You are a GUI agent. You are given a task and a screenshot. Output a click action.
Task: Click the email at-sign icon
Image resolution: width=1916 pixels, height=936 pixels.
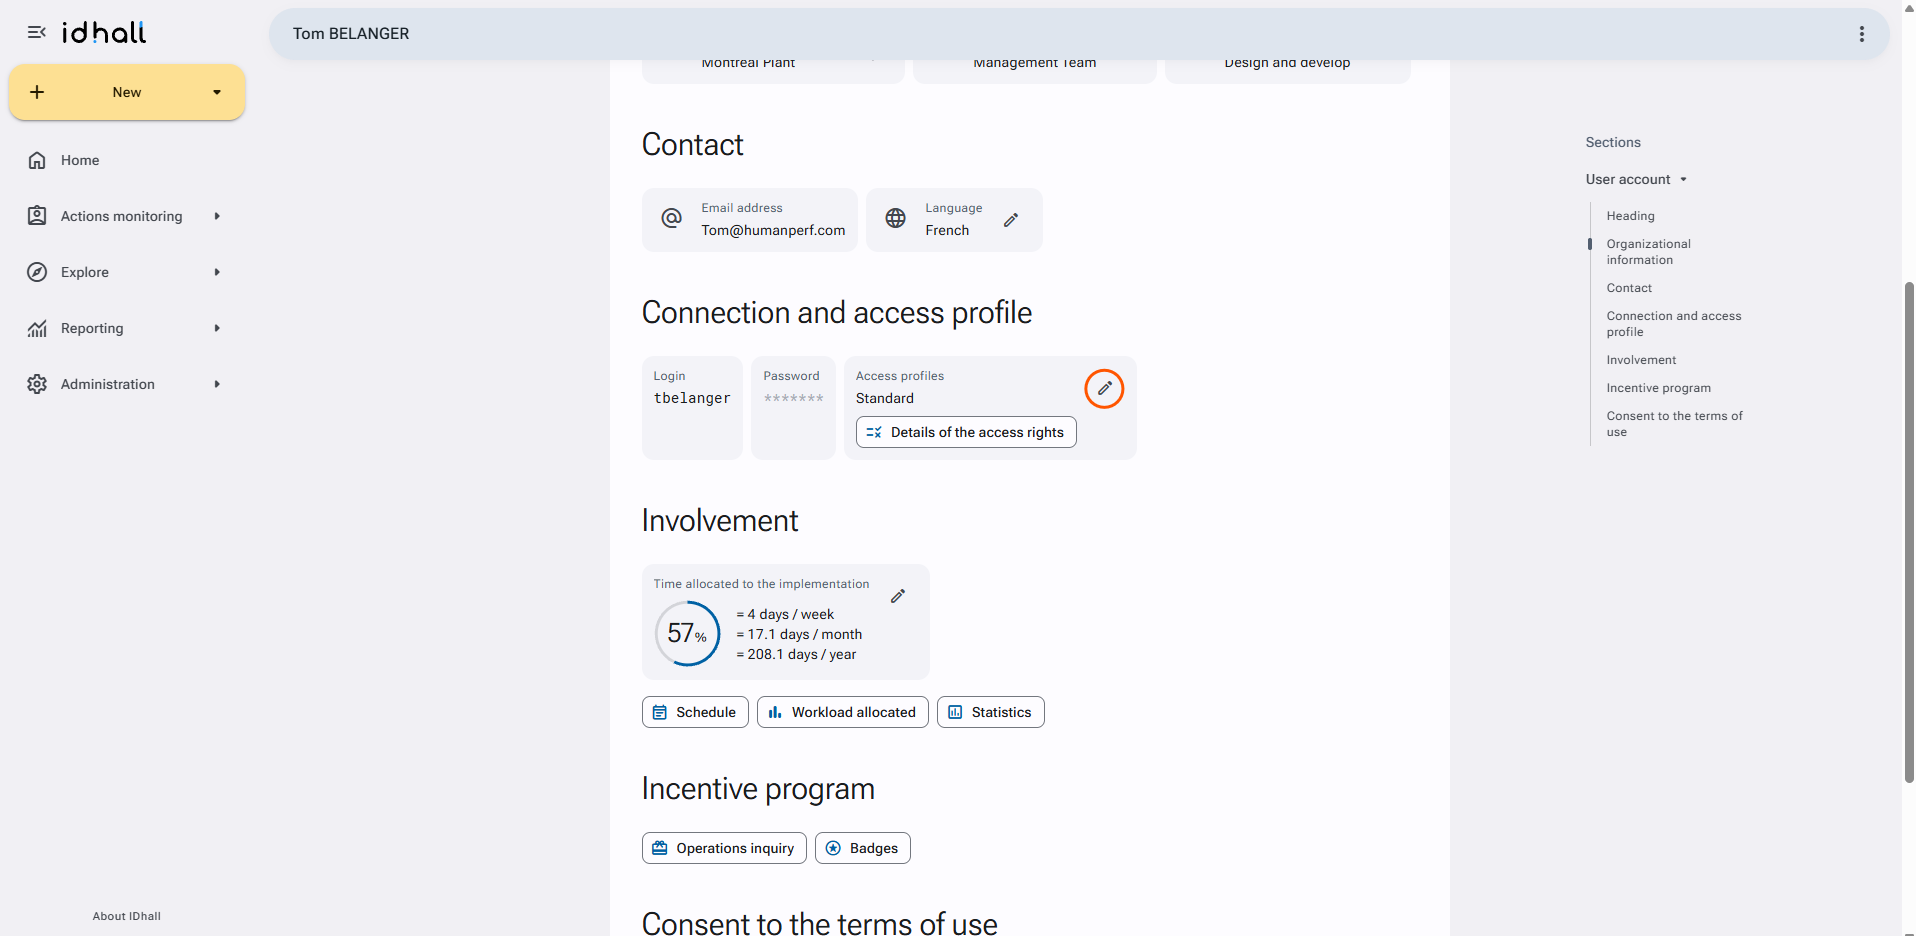[x=672, y=218]
